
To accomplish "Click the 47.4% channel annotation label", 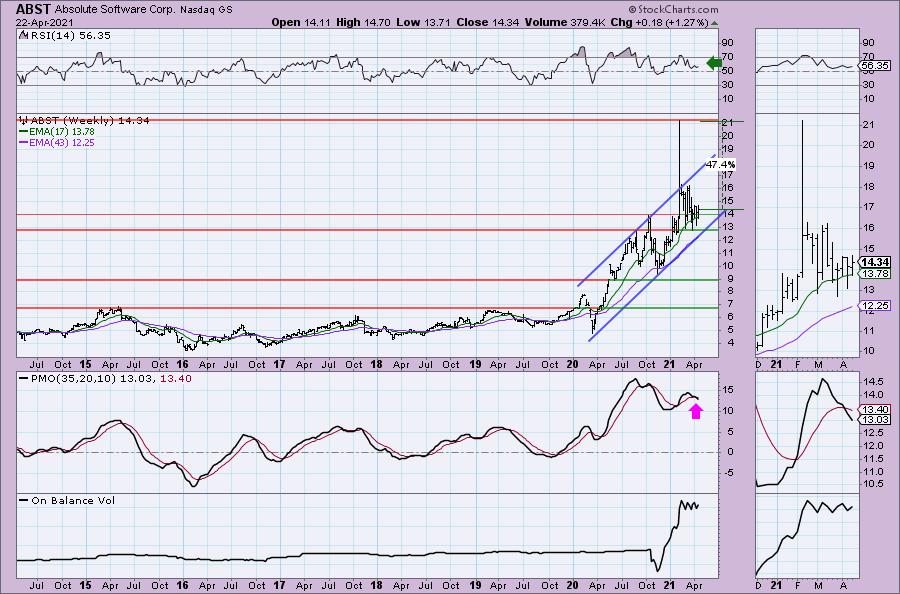I will [720, 165].
